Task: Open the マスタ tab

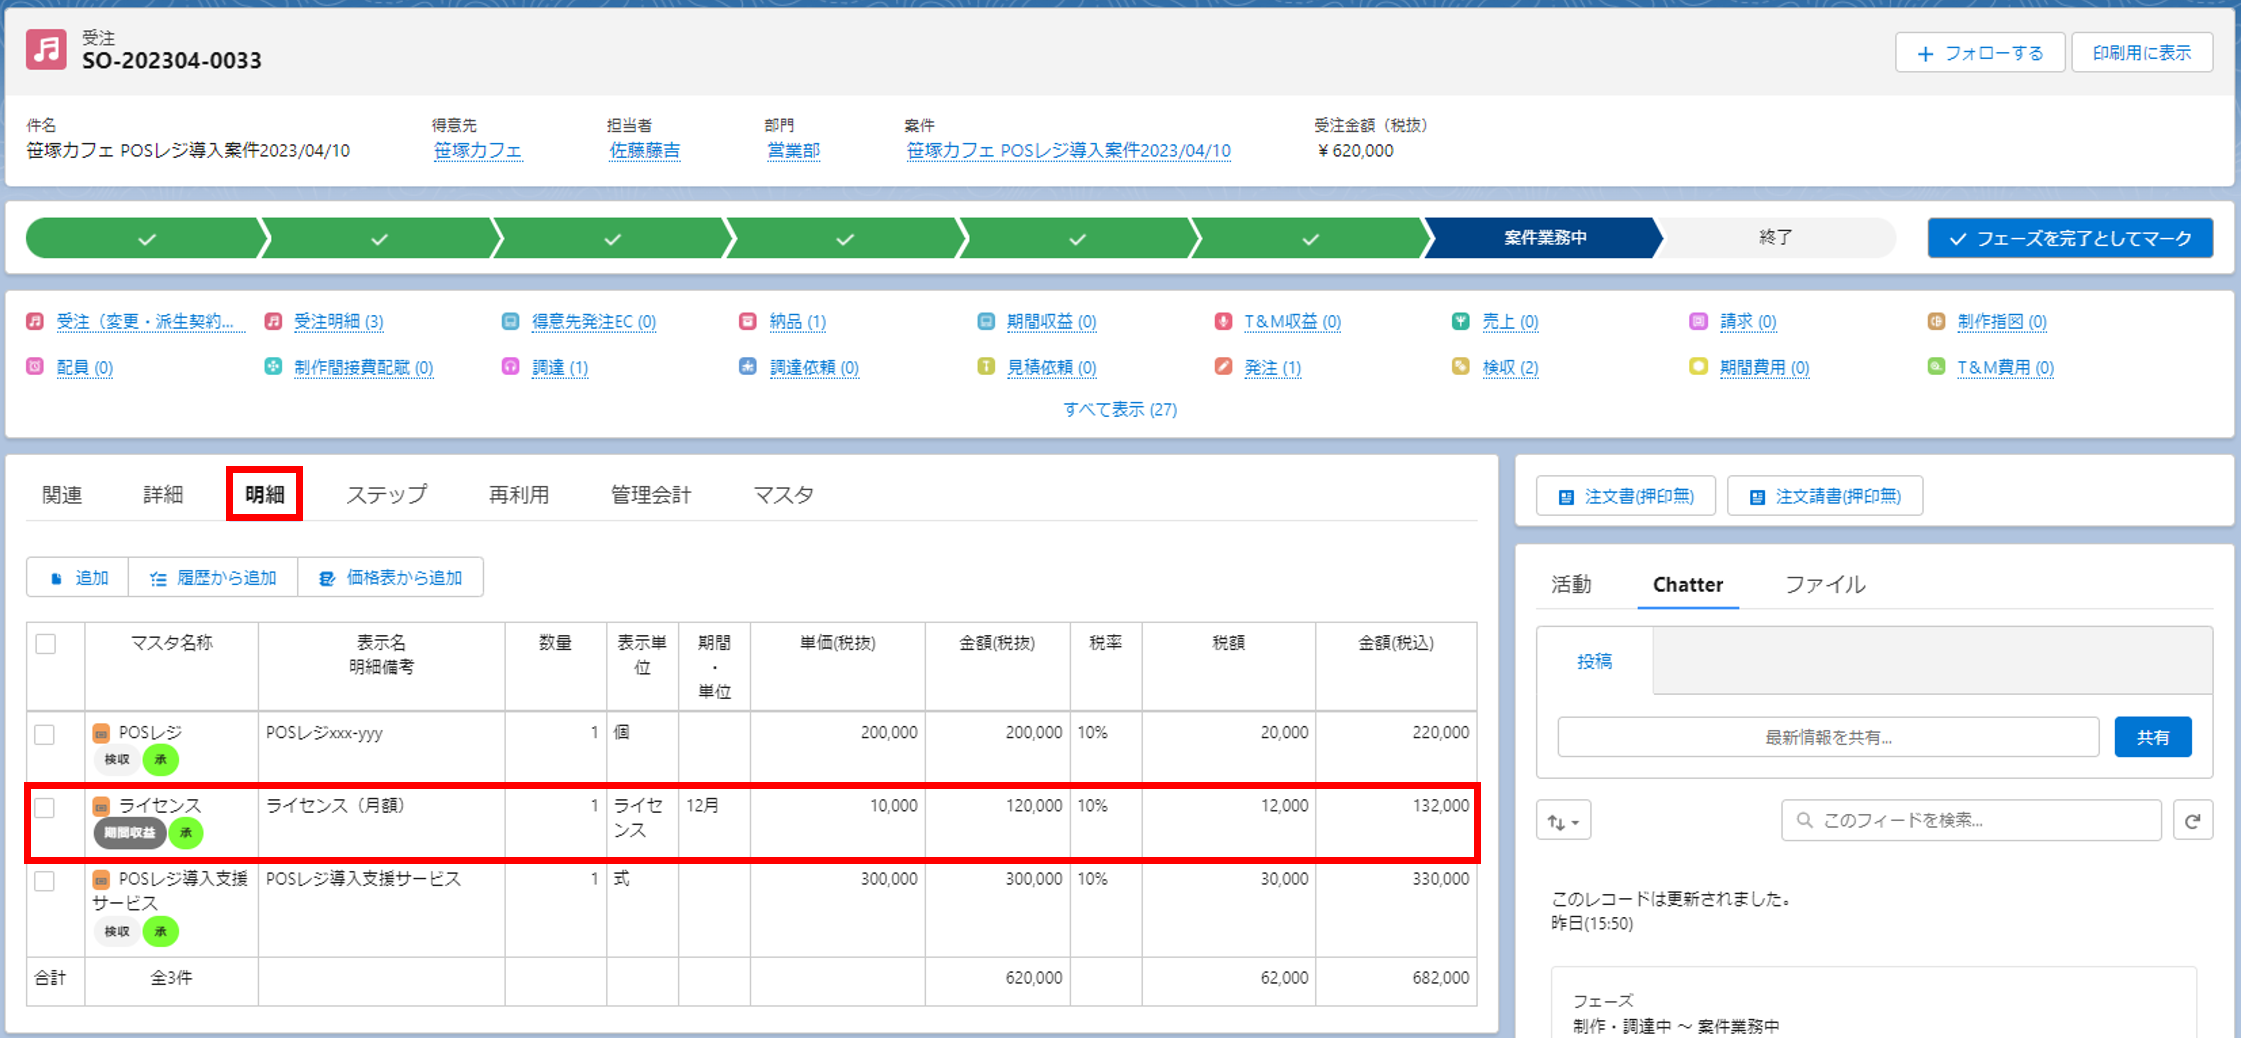Action: (x=783, y=495)
